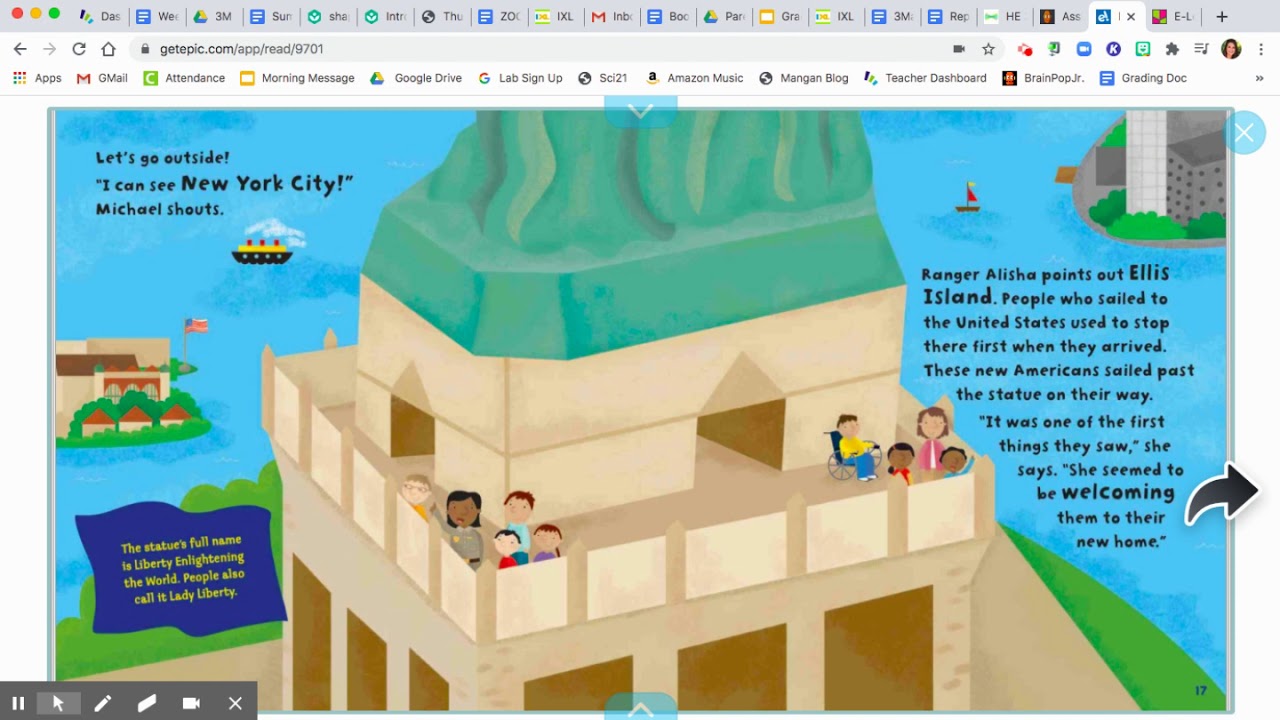
Task: Switch to the Rep document tab
Action: (950, 16)
